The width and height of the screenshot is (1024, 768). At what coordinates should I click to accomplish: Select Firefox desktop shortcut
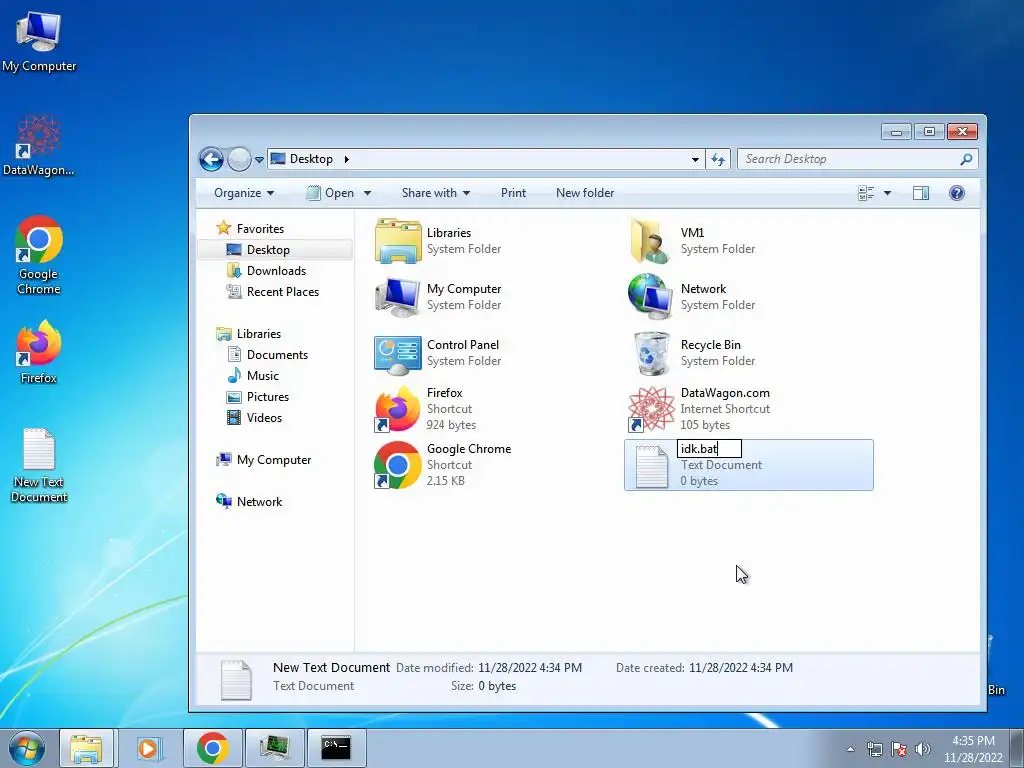pos(39,352)
